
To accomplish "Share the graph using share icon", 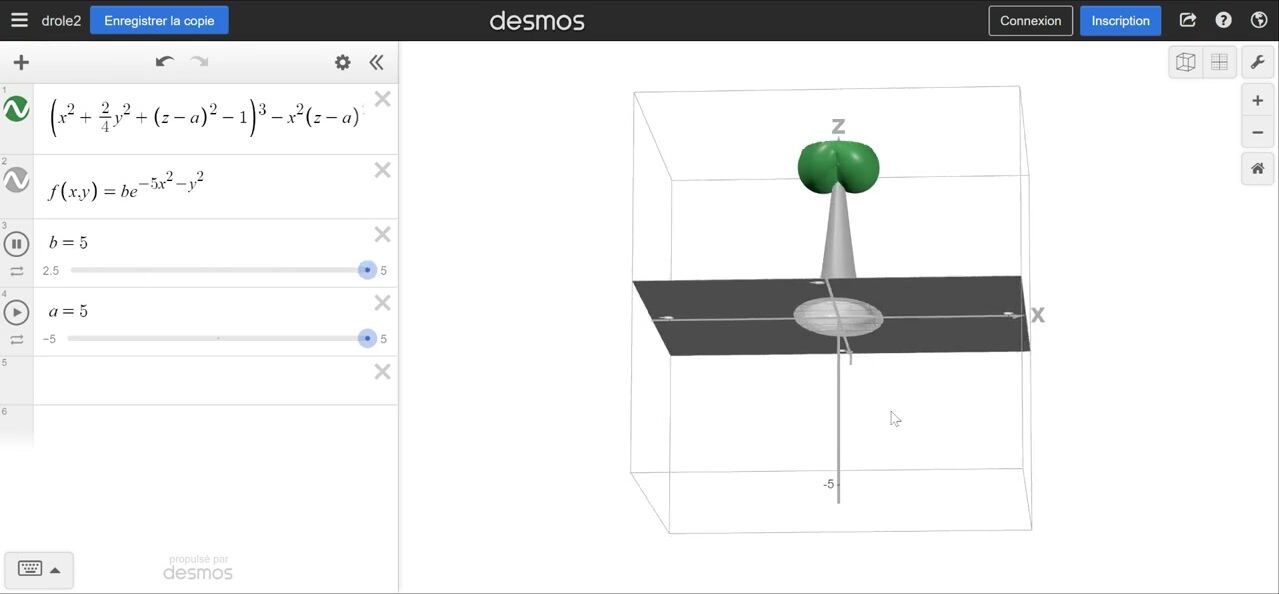I will (1188, 20).
